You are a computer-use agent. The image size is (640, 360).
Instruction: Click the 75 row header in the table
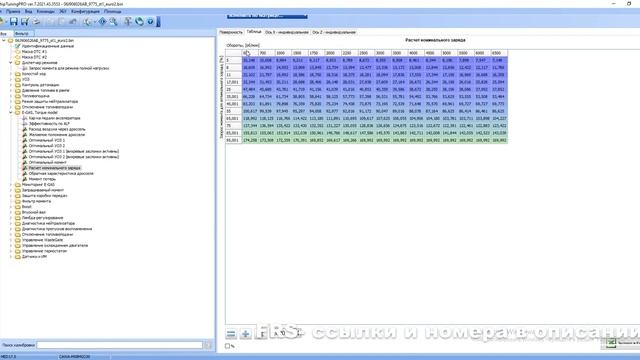pyautogui.click(x=233, y=126)
